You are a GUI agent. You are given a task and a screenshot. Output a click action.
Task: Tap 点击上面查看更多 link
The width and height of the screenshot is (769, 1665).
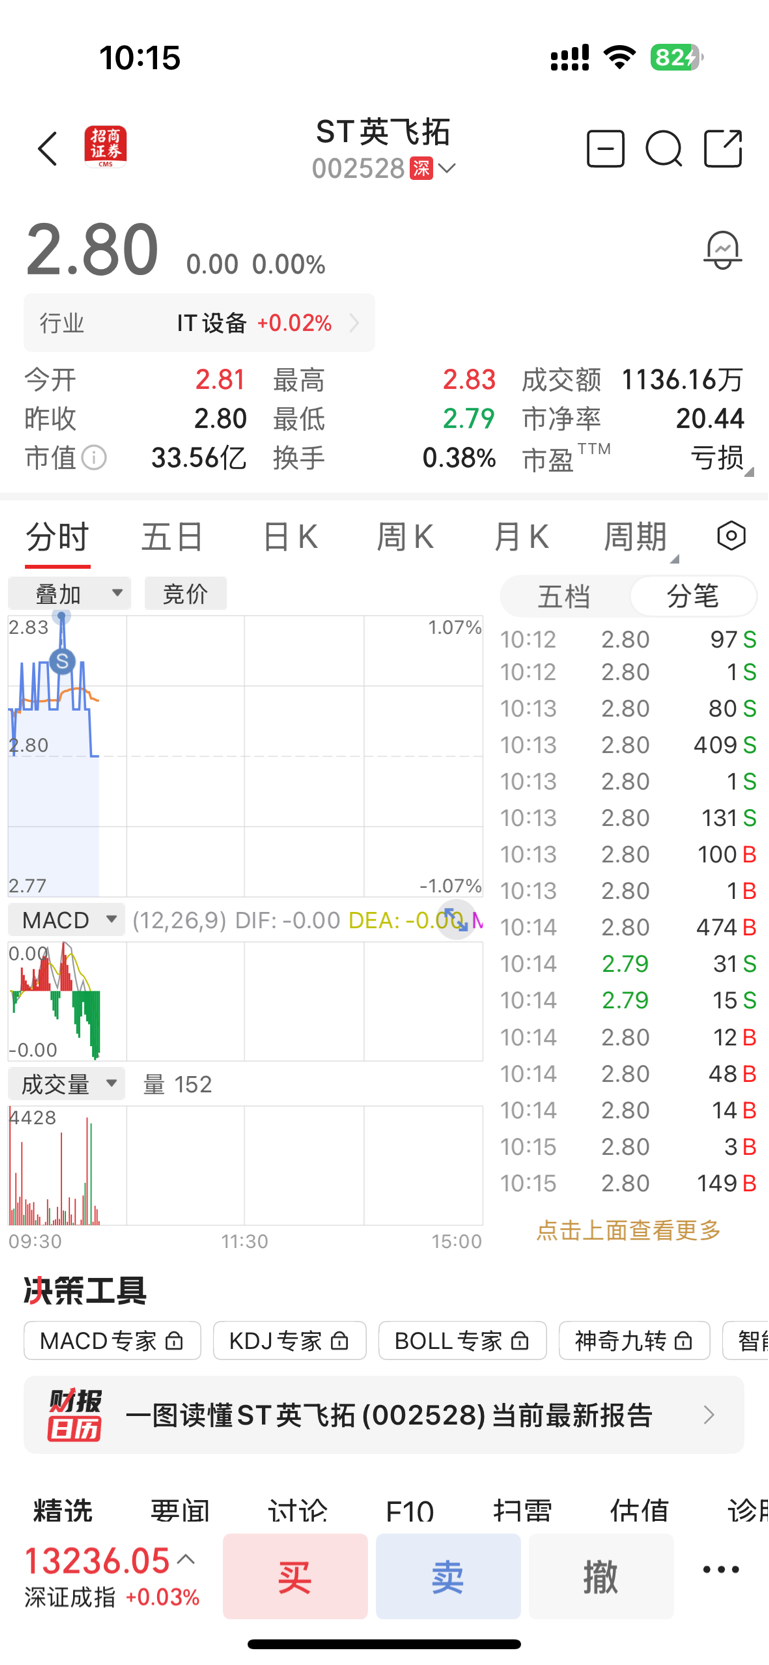point(628,1230)
